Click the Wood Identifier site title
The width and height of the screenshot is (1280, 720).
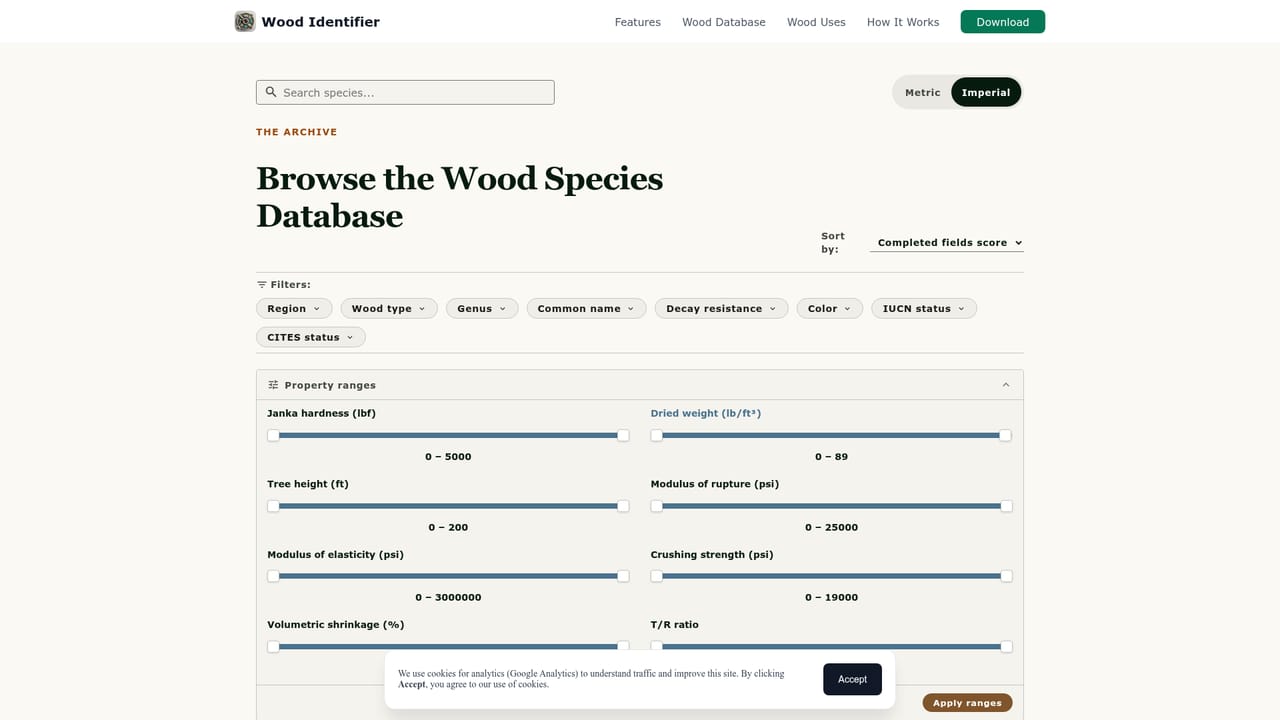(320, 22)
